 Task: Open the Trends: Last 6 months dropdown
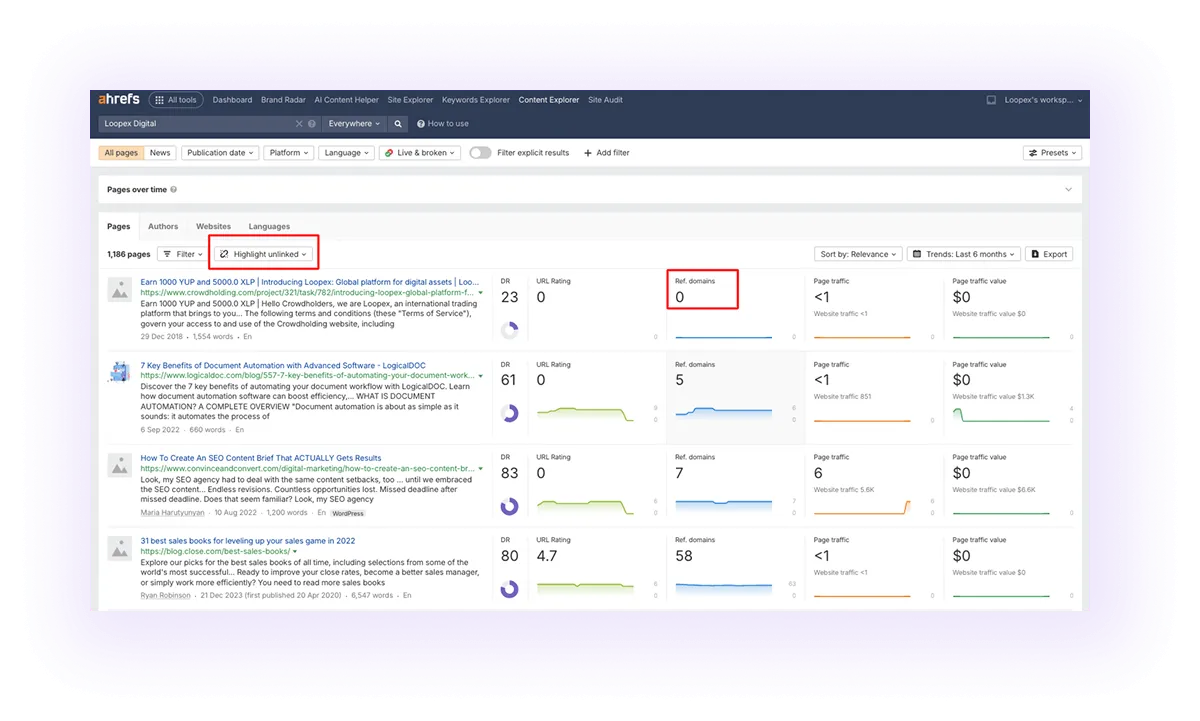tap(965, 254)
